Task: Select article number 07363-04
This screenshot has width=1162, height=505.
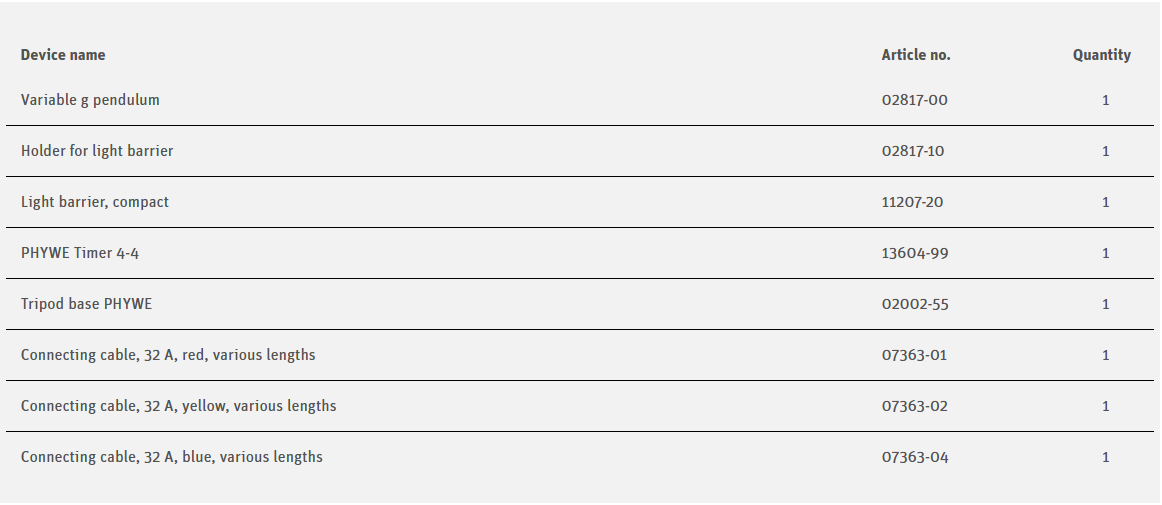Action: click(x=915, y=457)
